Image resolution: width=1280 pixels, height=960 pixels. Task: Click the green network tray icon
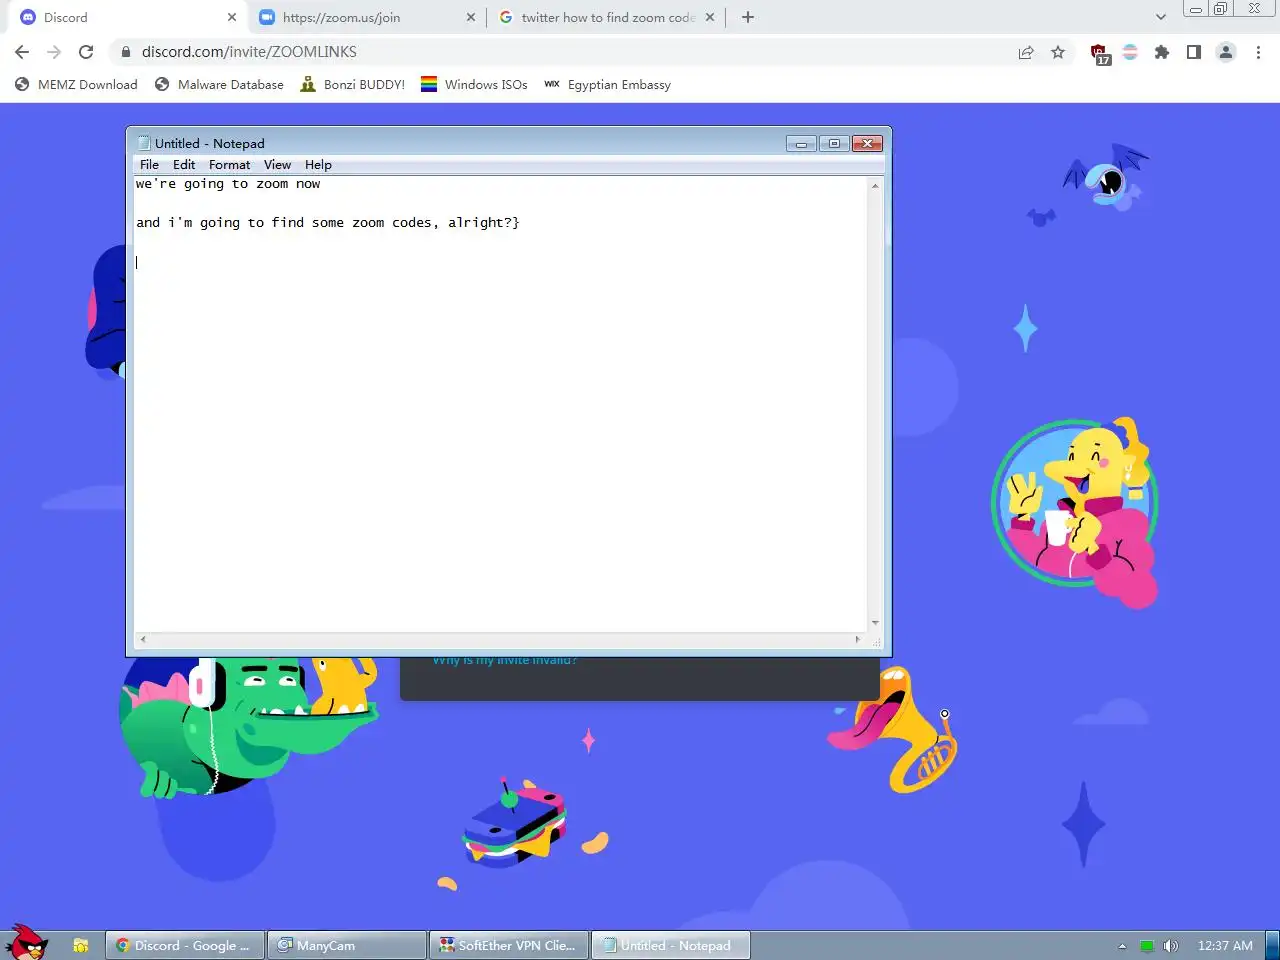(x=1147, y=946)
